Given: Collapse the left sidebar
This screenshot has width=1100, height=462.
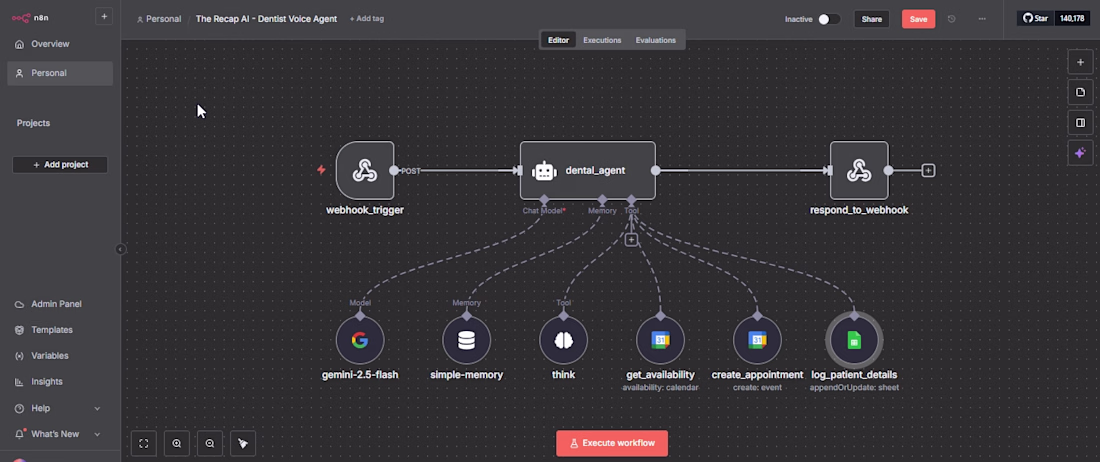Looking at the screenshot, I should [121, 249].
